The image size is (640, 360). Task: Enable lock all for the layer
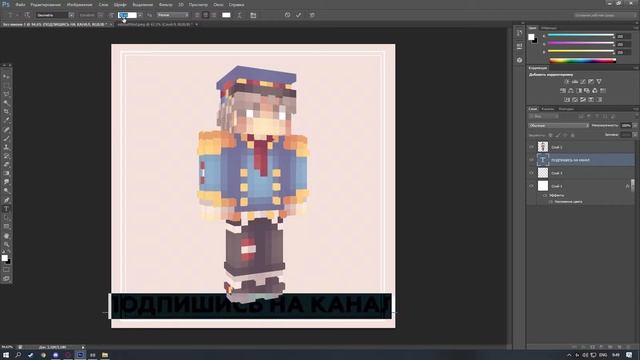(x=573, y=135)
